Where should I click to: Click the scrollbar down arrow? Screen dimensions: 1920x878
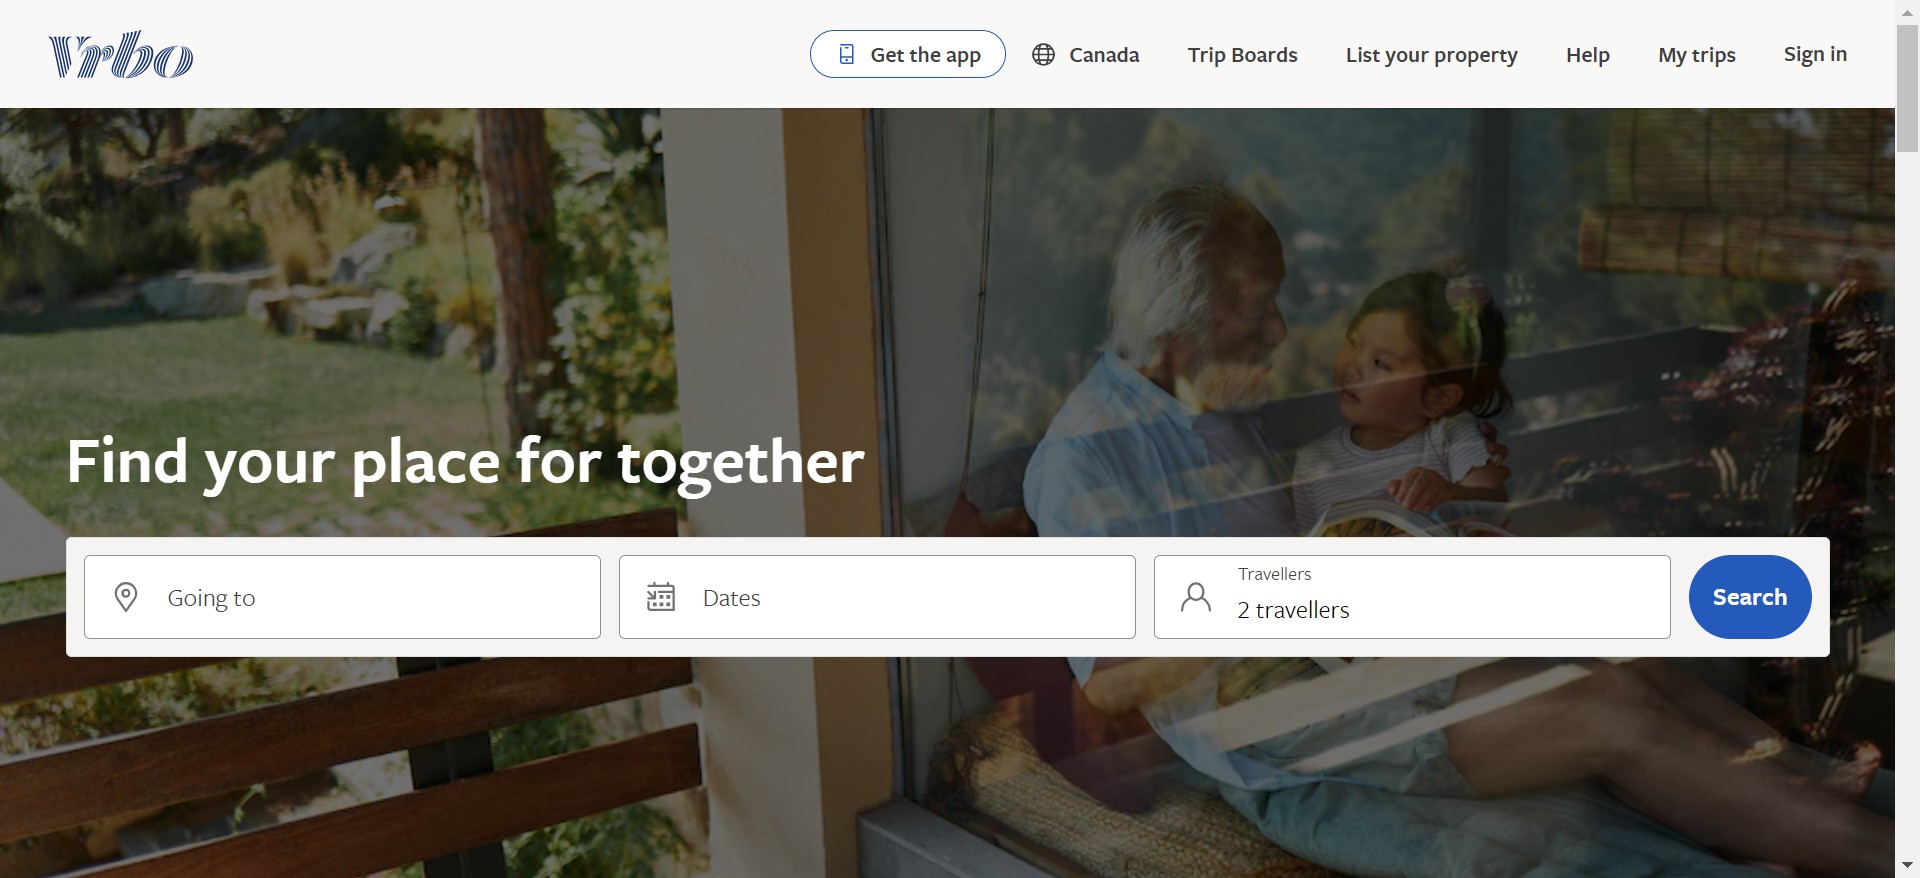[1907, 865]
